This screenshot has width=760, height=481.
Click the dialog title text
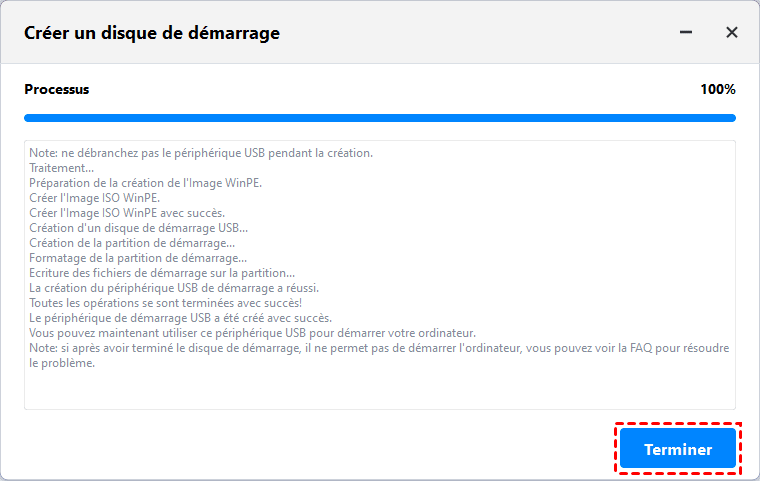click(152, 33)
